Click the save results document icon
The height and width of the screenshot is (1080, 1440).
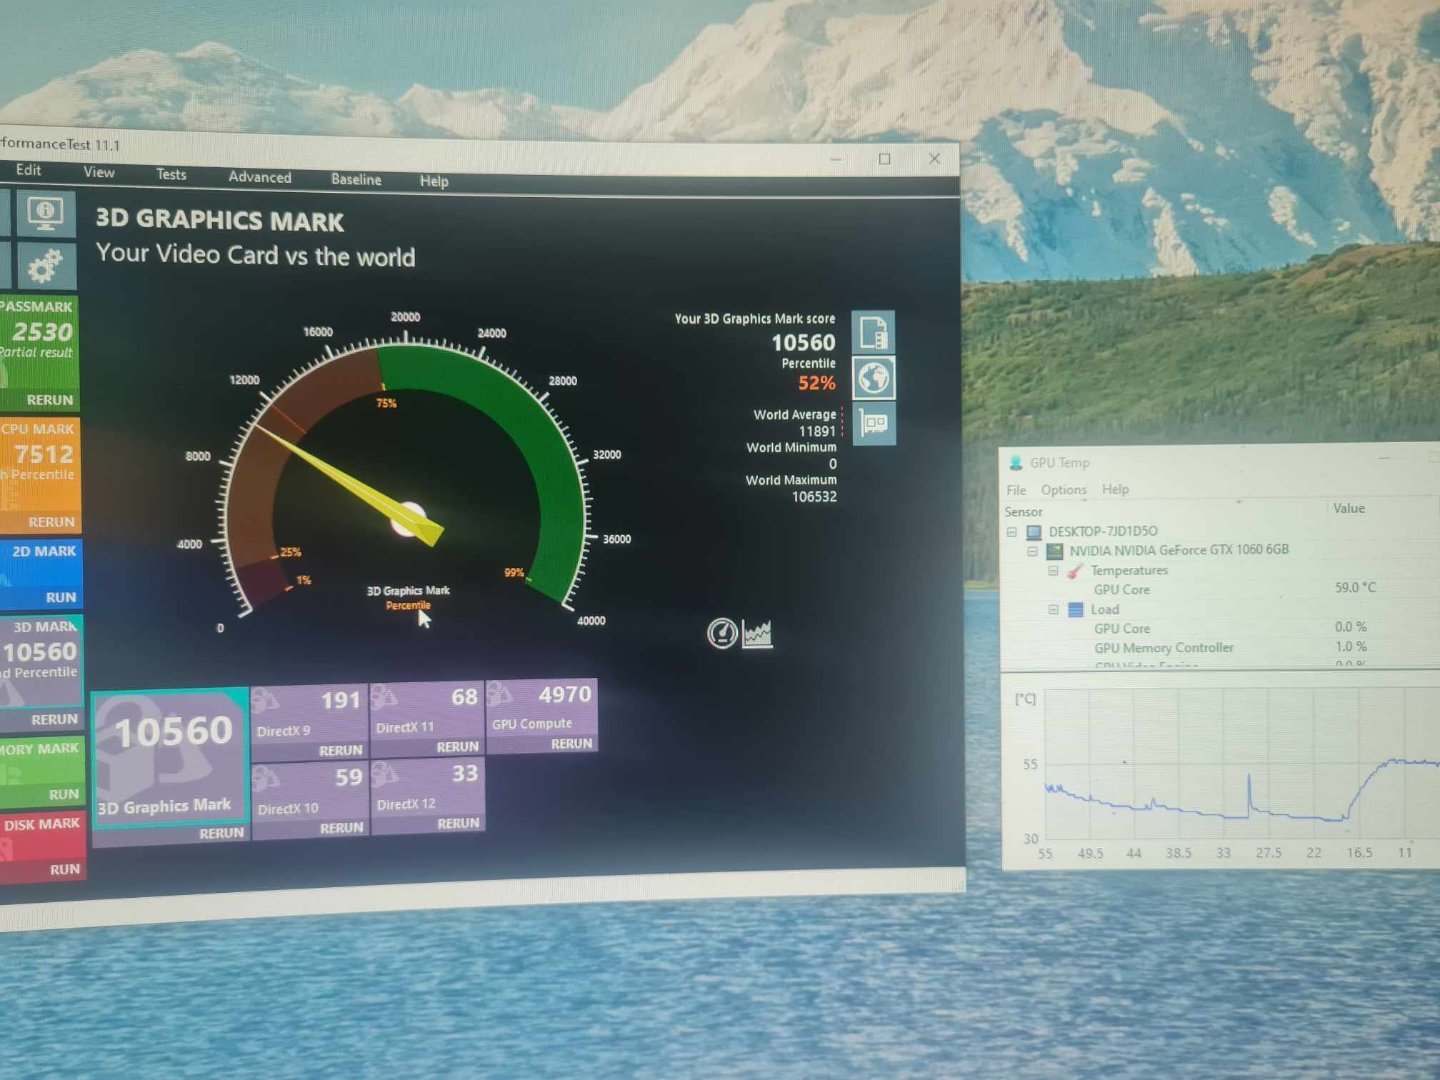(x=873, y=332)
